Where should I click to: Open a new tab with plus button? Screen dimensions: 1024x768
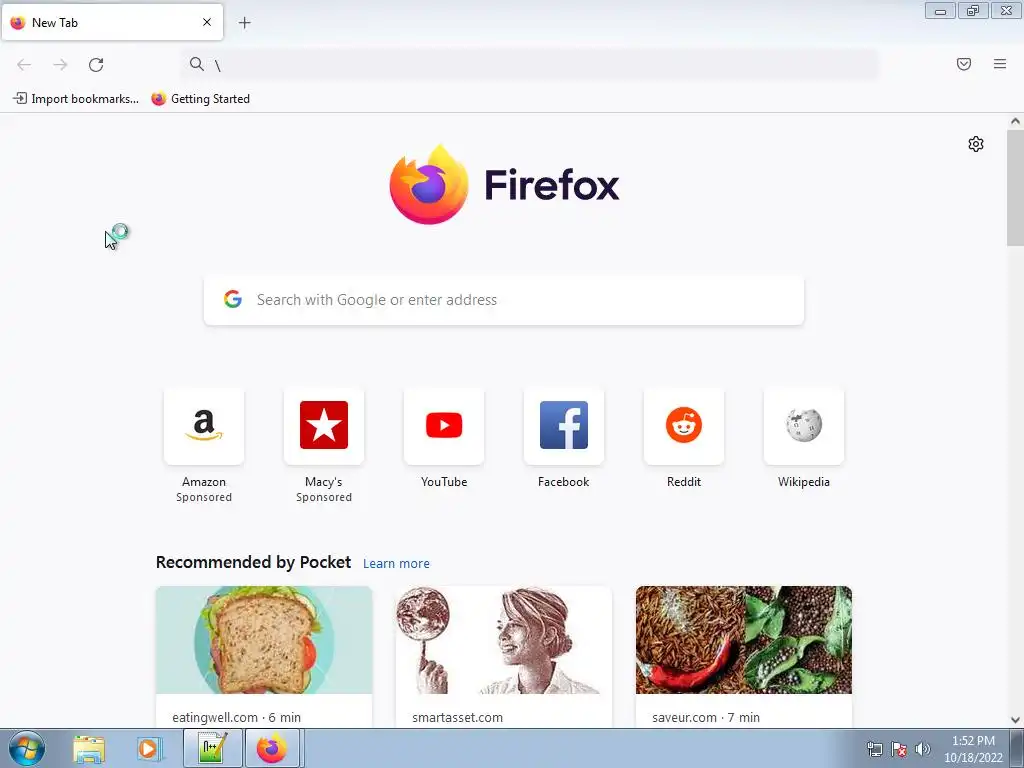[x=244, y=22]
